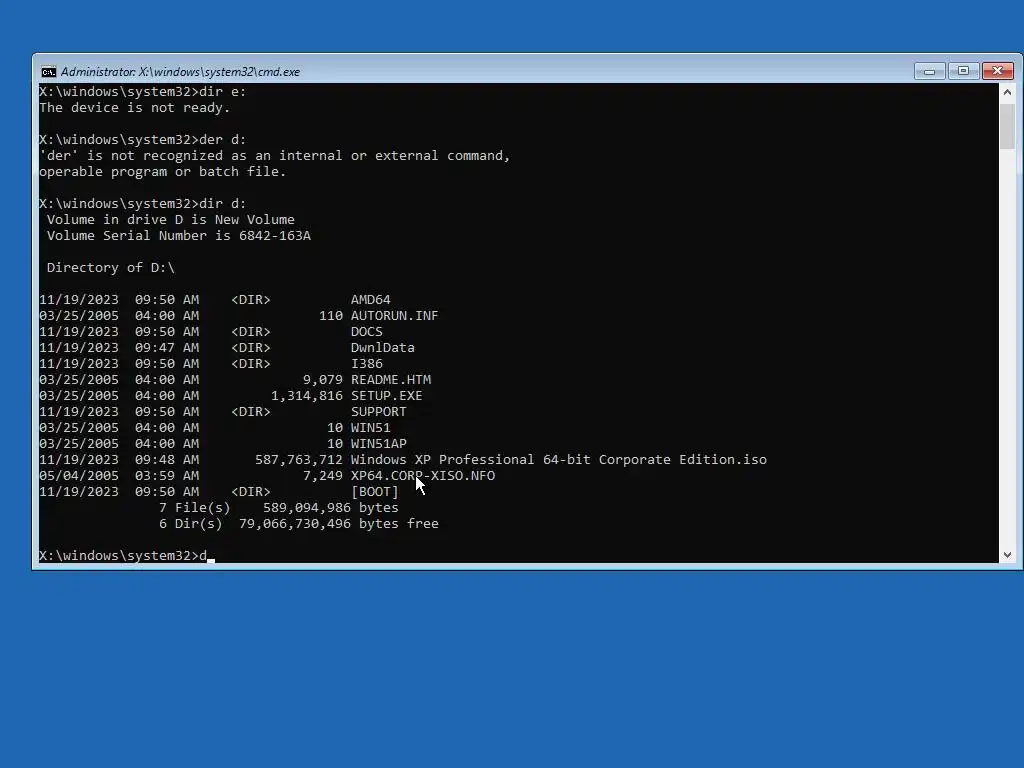Click the SUPPORT directory entry
This screenshot has height=768, width=1024.
pos(378,411)
